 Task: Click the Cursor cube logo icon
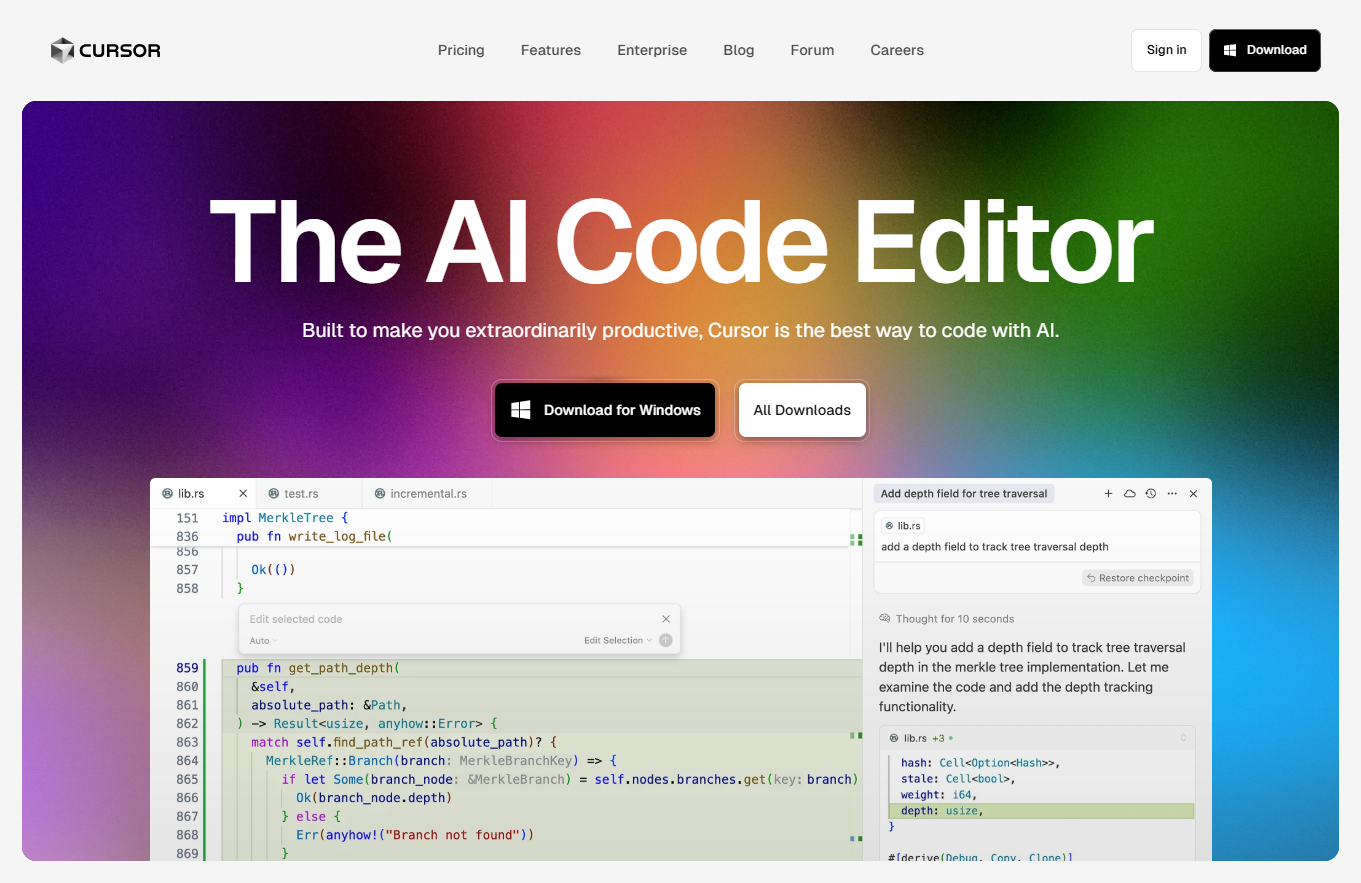(x=63, y=50)
